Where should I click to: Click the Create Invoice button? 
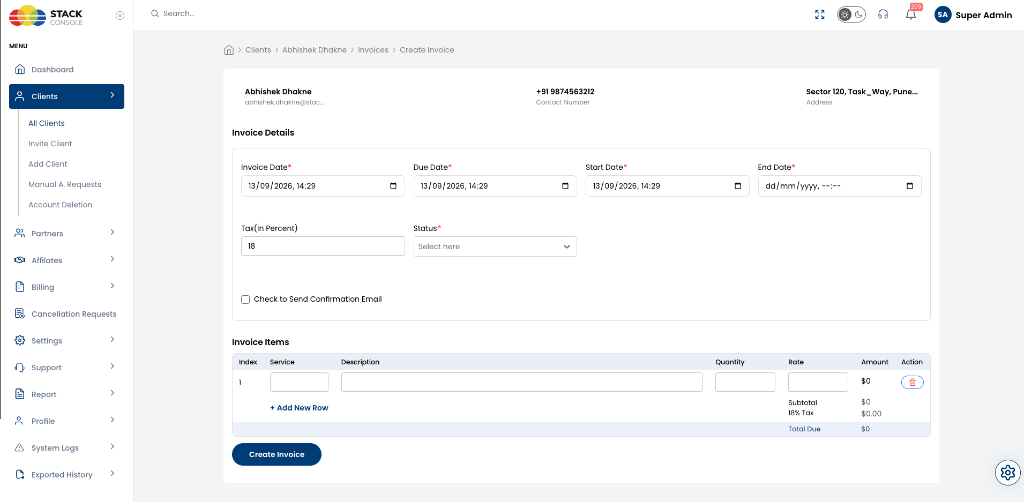(277, 454)
